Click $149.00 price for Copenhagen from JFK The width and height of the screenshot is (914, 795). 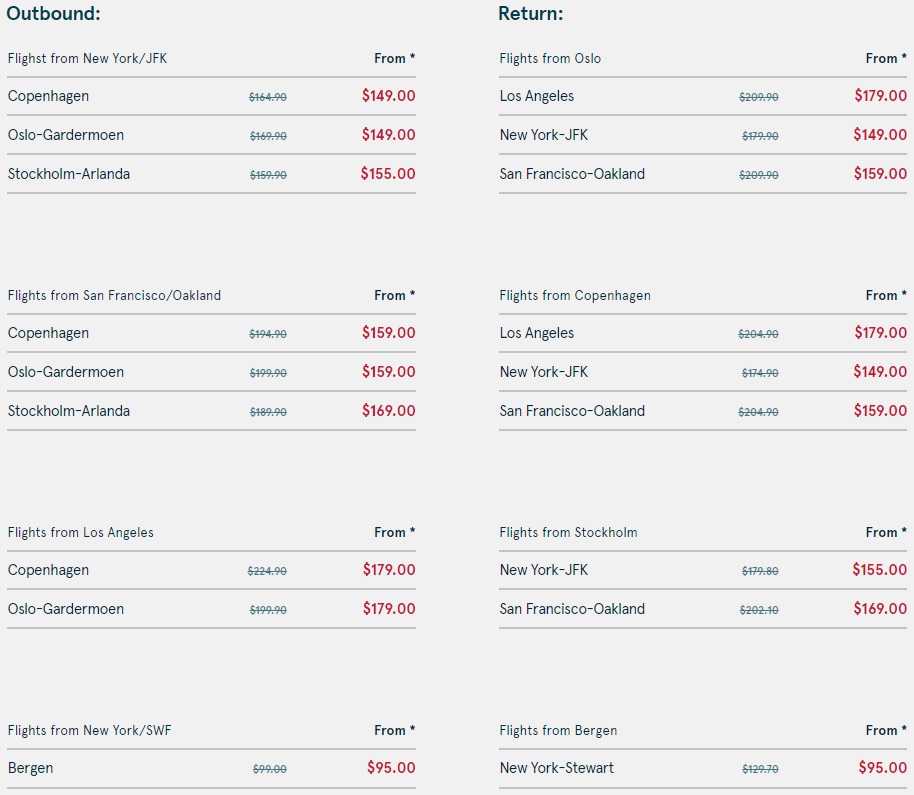pyautogui.click(x=388, y=96)
